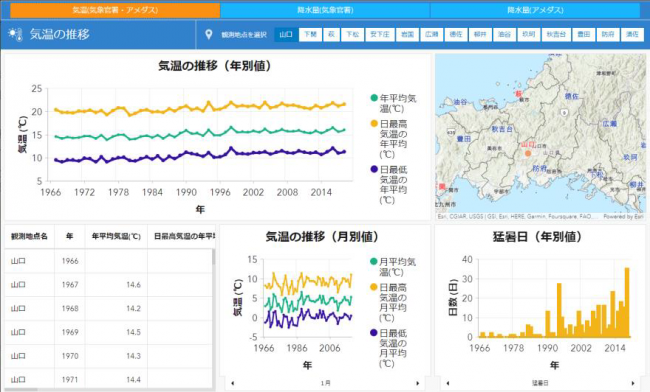Select the 柳井 observation point
Image resolution: width=650 pixels, height=392 pixels.
tap(480, 34)
